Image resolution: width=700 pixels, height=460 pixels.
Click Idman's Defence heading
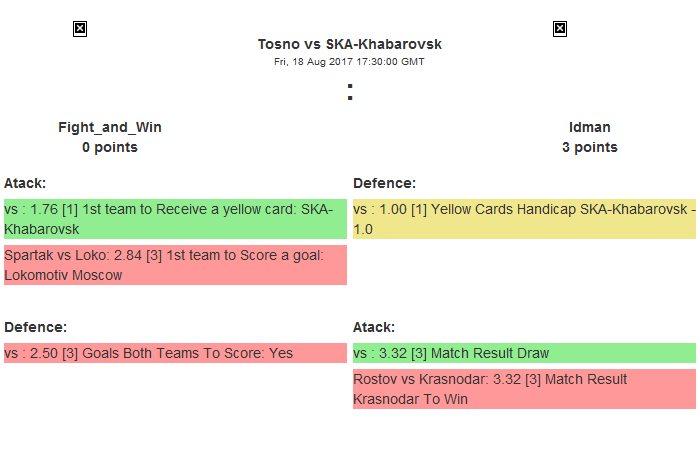tap(384, 183)
